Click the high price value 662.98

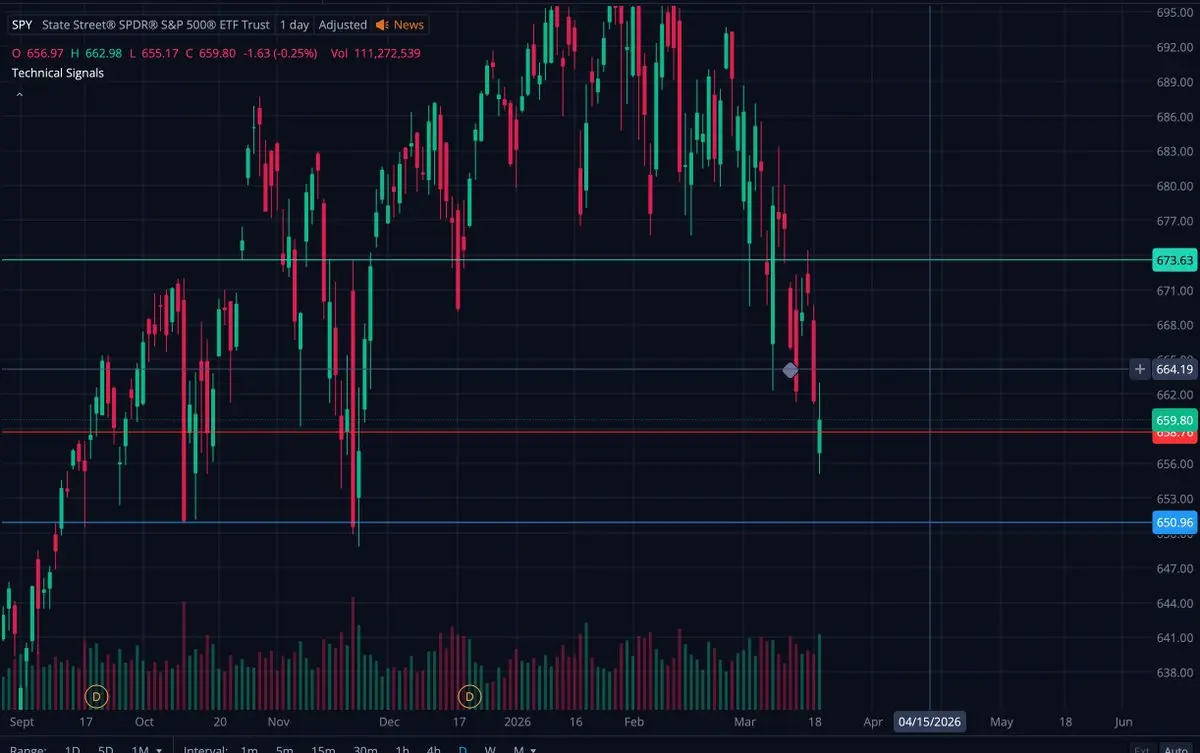pyautogui.click(x=103, y=53)
